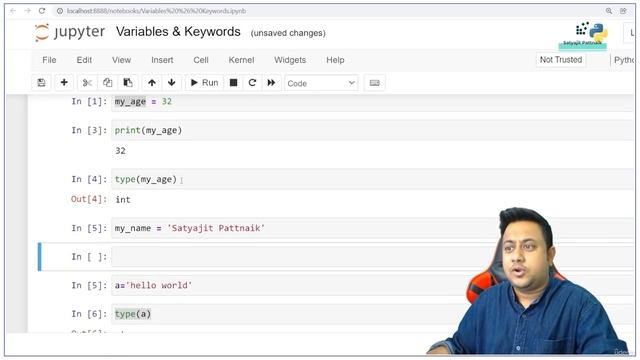This screenshot has height=360, width=640.
Task: Move selected cell up arrow
Action: tap(152, 83)
